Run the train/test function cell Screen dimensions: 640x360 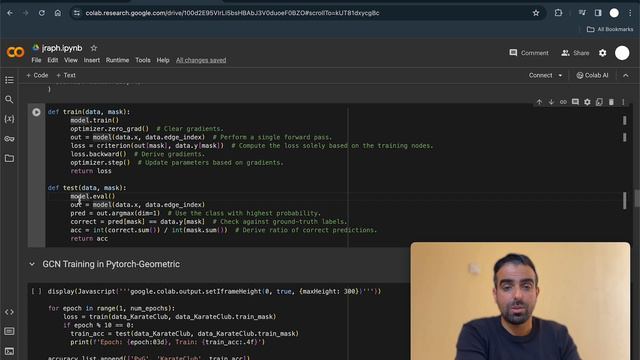(x=36, y=112)
